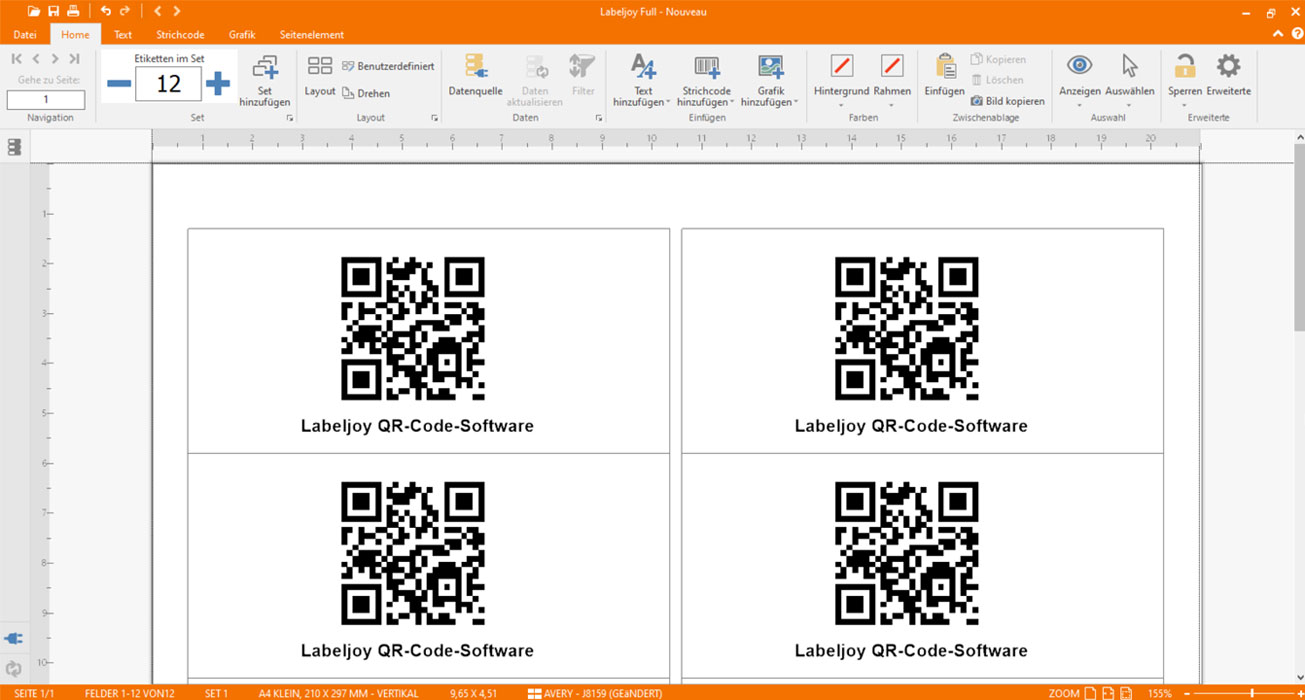Image resolution: width=1305 pixels, height=700 pixels.
Task: Click the 155% zoom value
Action: 1160,692
